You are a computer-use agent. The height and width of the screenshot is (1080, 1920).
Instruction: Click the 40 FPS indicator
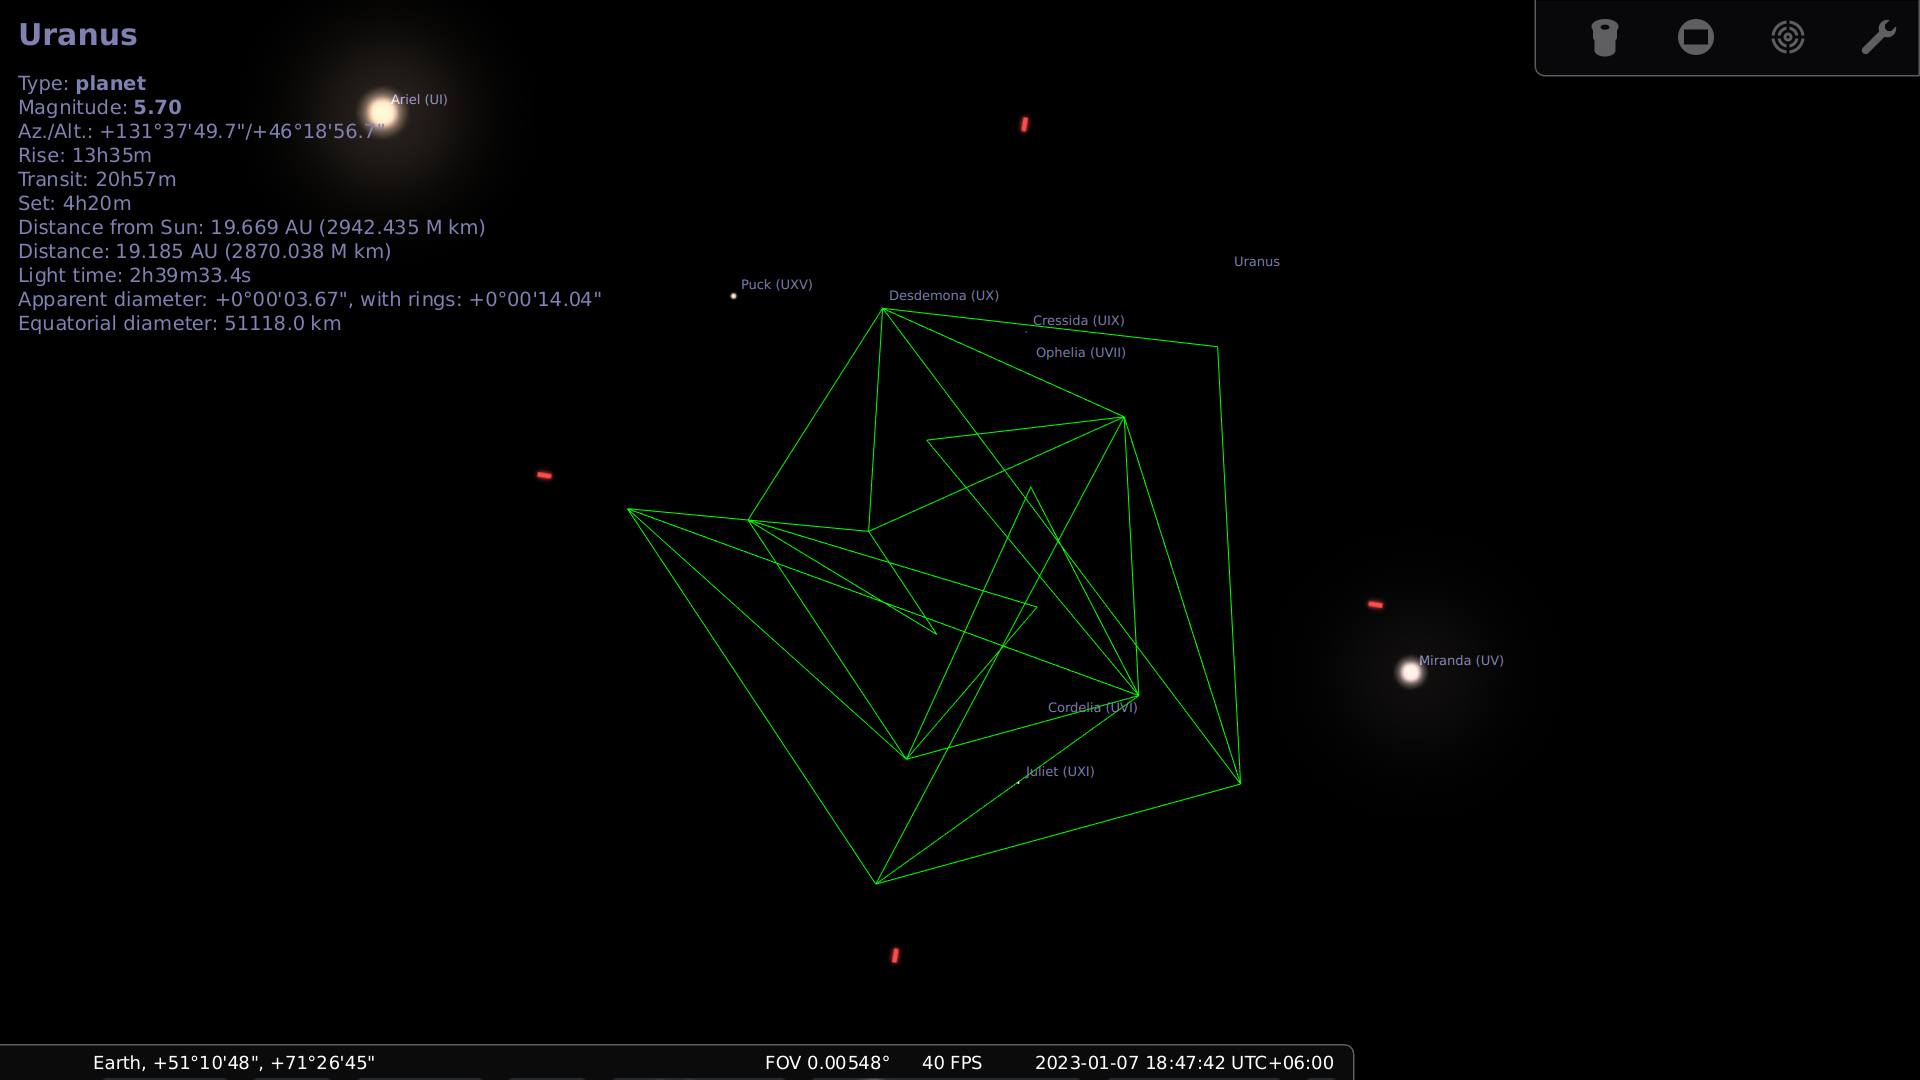coord(951,1063)
